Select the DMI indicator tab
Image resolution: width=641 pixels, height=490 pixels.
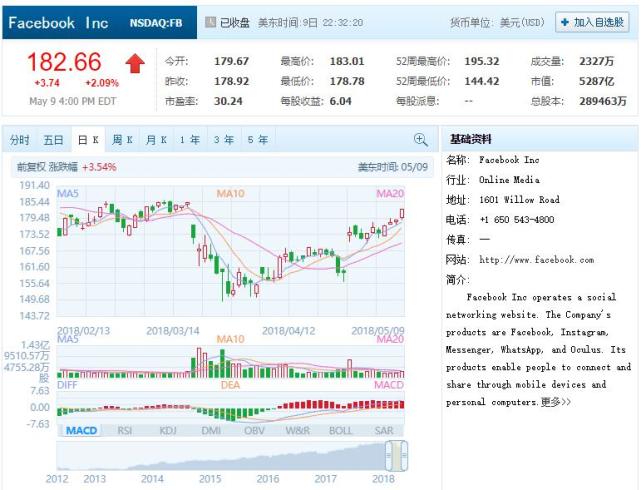(x=211, y=430)
